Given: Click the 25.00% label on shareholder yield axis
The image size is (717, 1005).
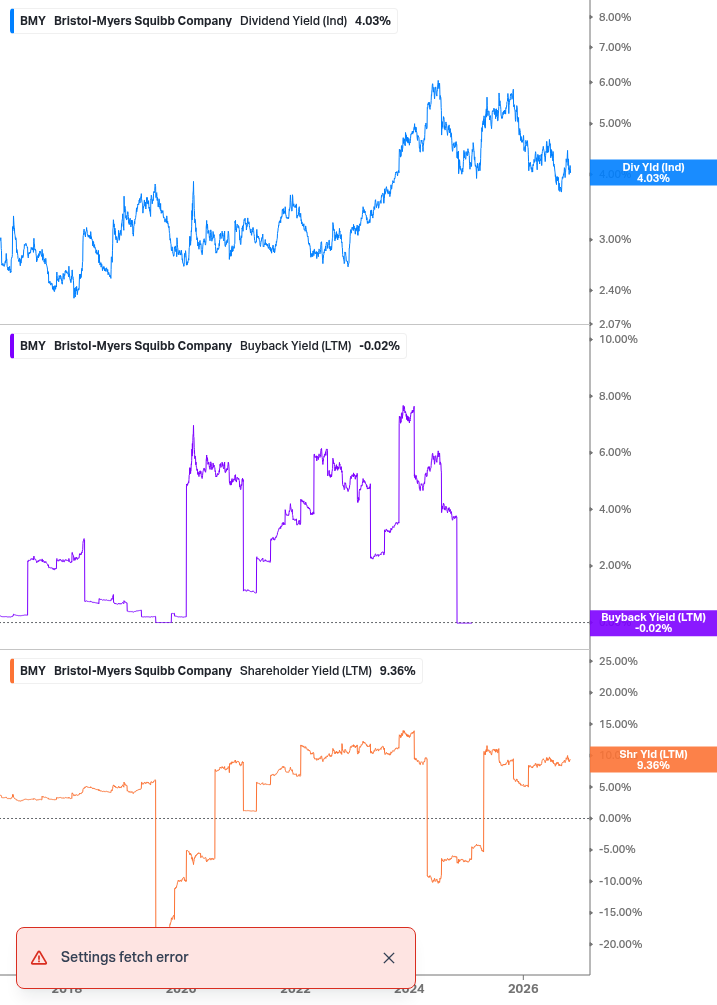Looking at the screenshot, I should click(x=618, y=661).
